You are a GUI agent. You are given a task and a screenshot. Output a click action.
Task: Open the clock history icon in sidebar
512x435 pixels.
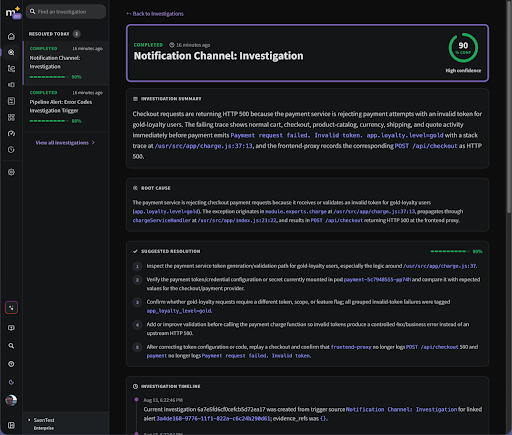click(11, 150)
